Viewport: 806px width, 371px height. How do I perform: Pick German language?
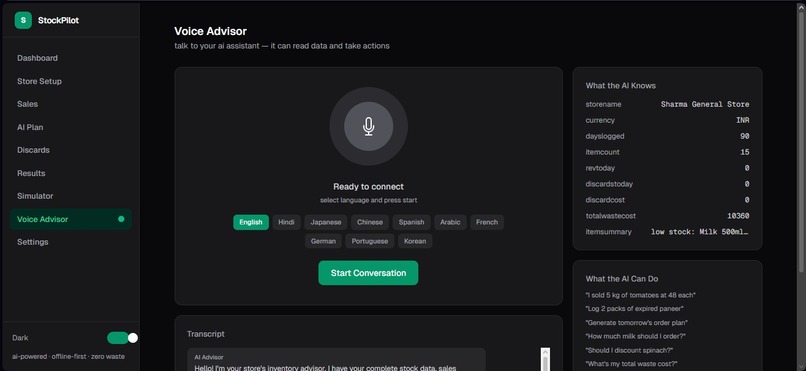click(x=323, y=241)
